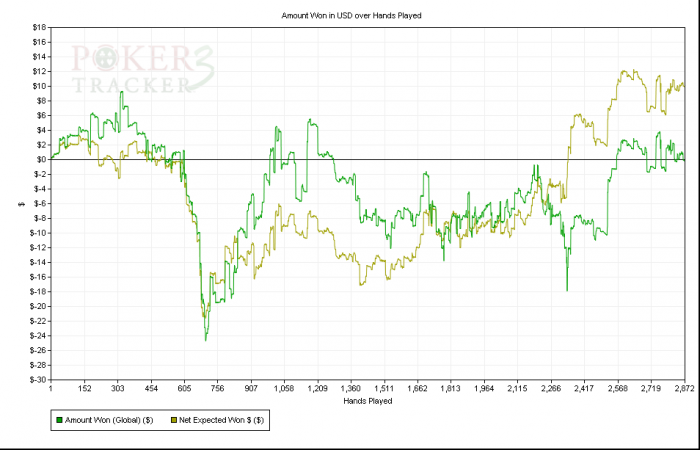Click the y-axis label '$-20'
This screenshot has height=450, width=700.
[x=38, y=306]
